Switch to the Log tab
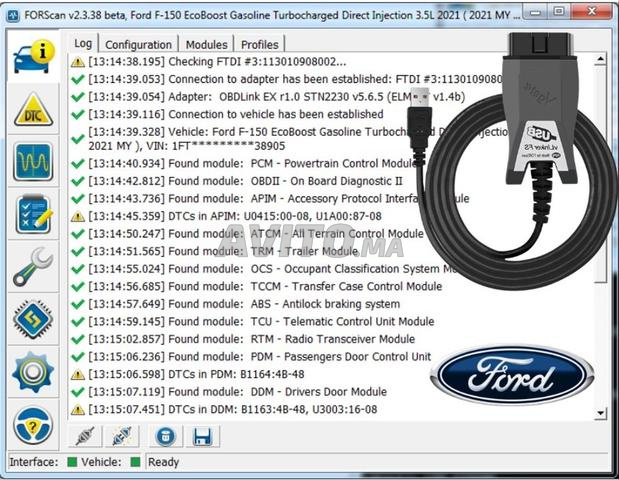 coord(83,43)
